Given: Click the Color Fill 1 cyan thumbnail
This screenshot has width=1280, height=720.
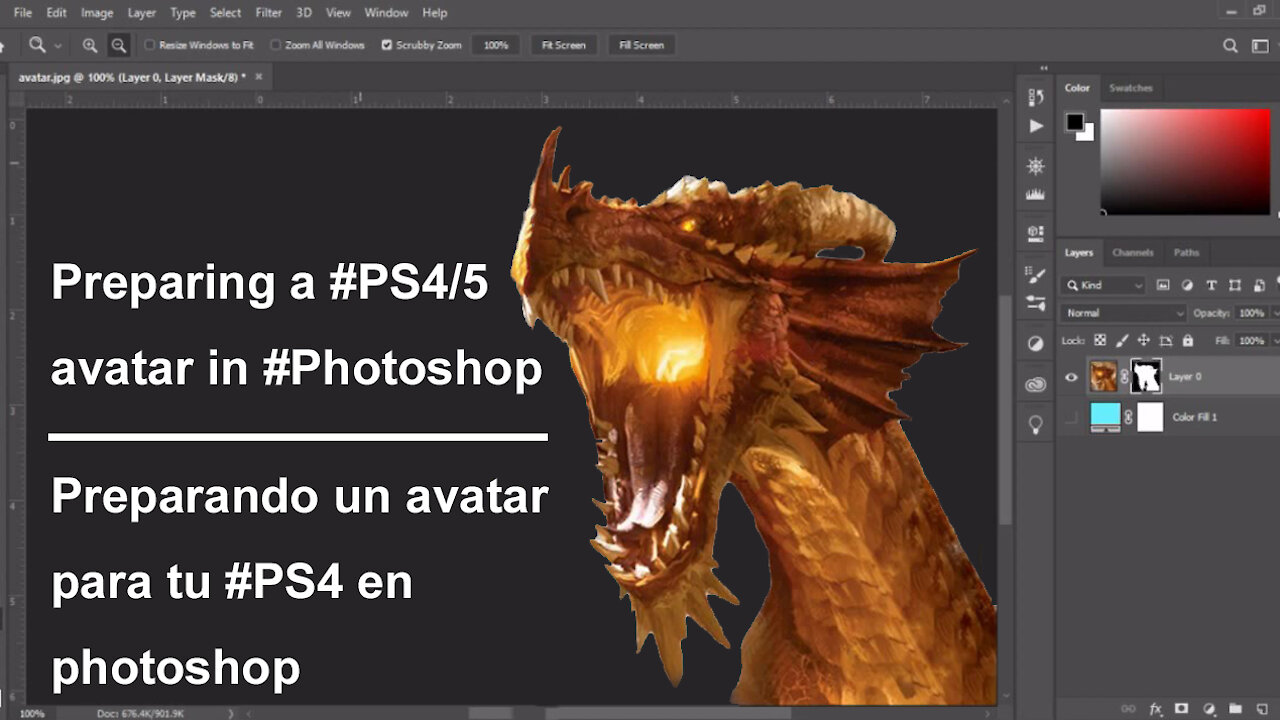Looking at the screenshot, I should click(1105, 417).
